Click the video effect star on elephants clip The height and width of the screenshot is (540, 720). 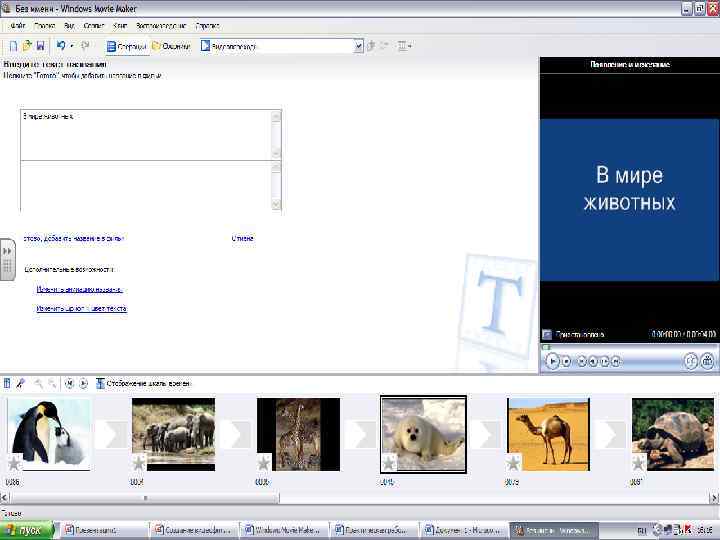click(x=139, y=463)
